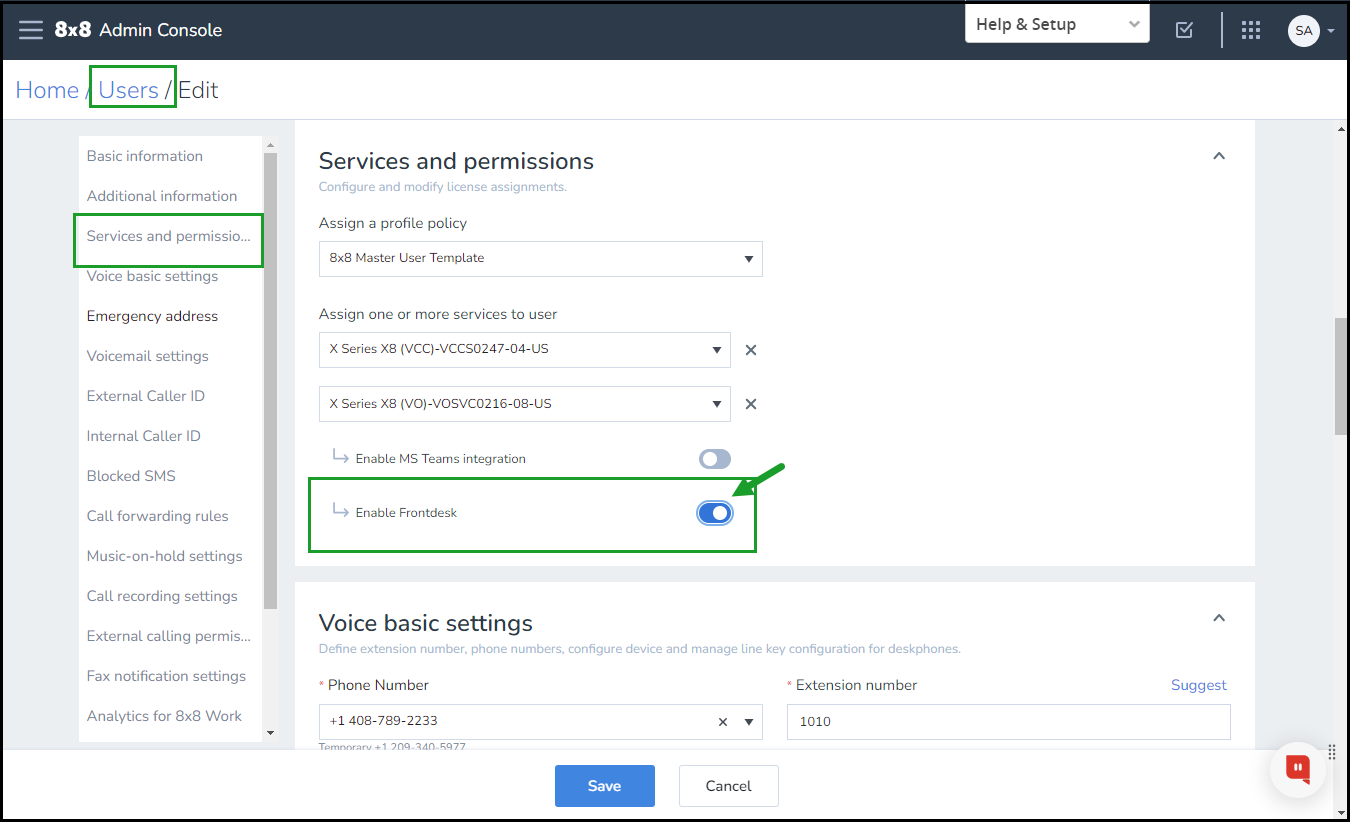The width and height of the screenshot is (1350, 822).
Task: Open the hamburger navigation menu
Action: pos(31,30)
